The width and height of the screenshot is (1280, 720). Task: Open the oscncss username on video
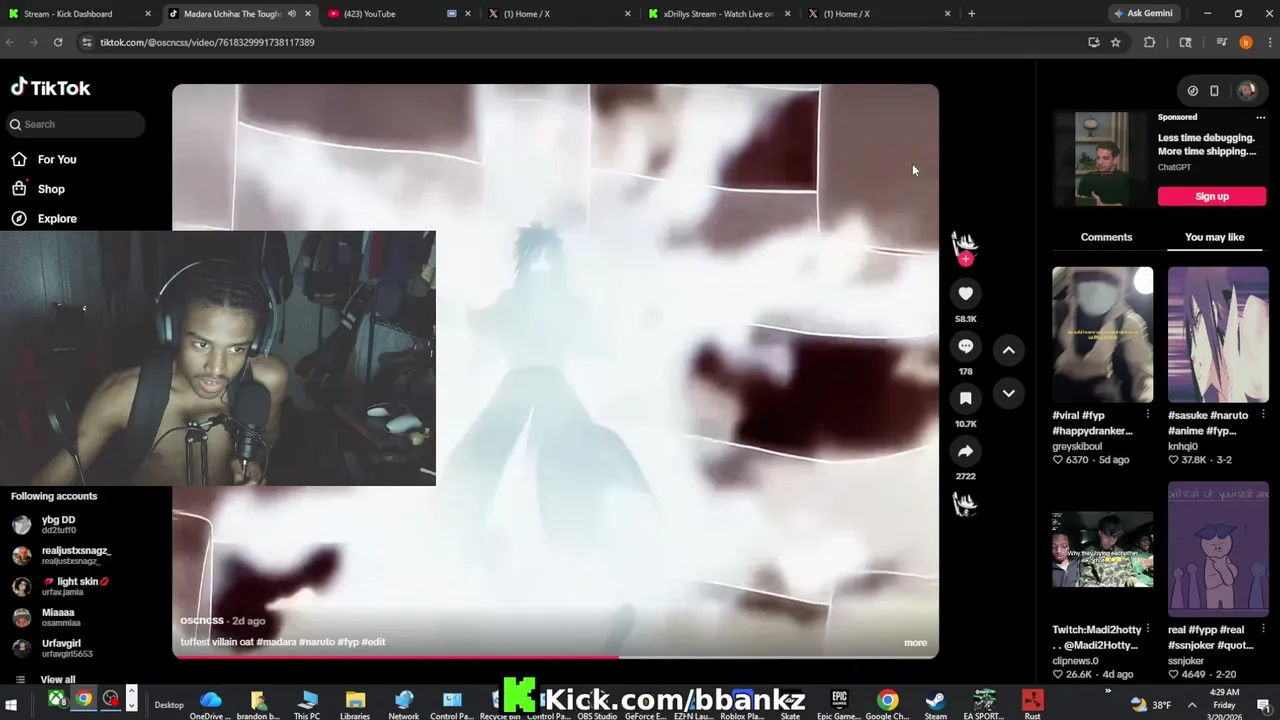[x=202, y=621]
